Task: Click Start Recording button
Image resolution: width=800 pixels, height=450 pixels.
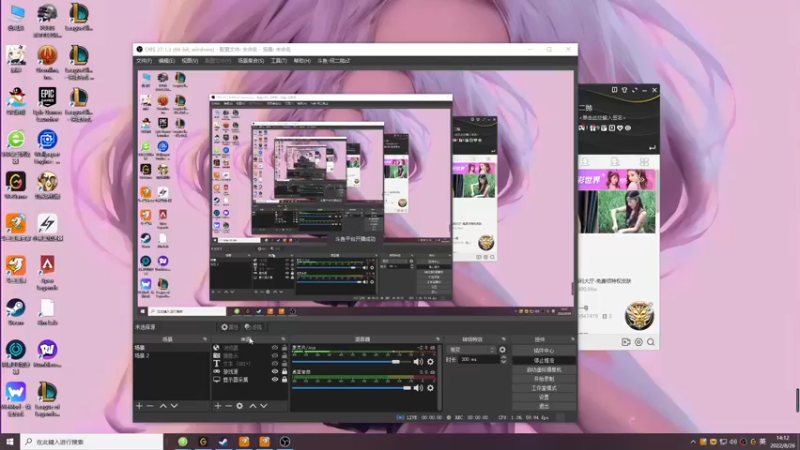Action: (x=544, y=379)
